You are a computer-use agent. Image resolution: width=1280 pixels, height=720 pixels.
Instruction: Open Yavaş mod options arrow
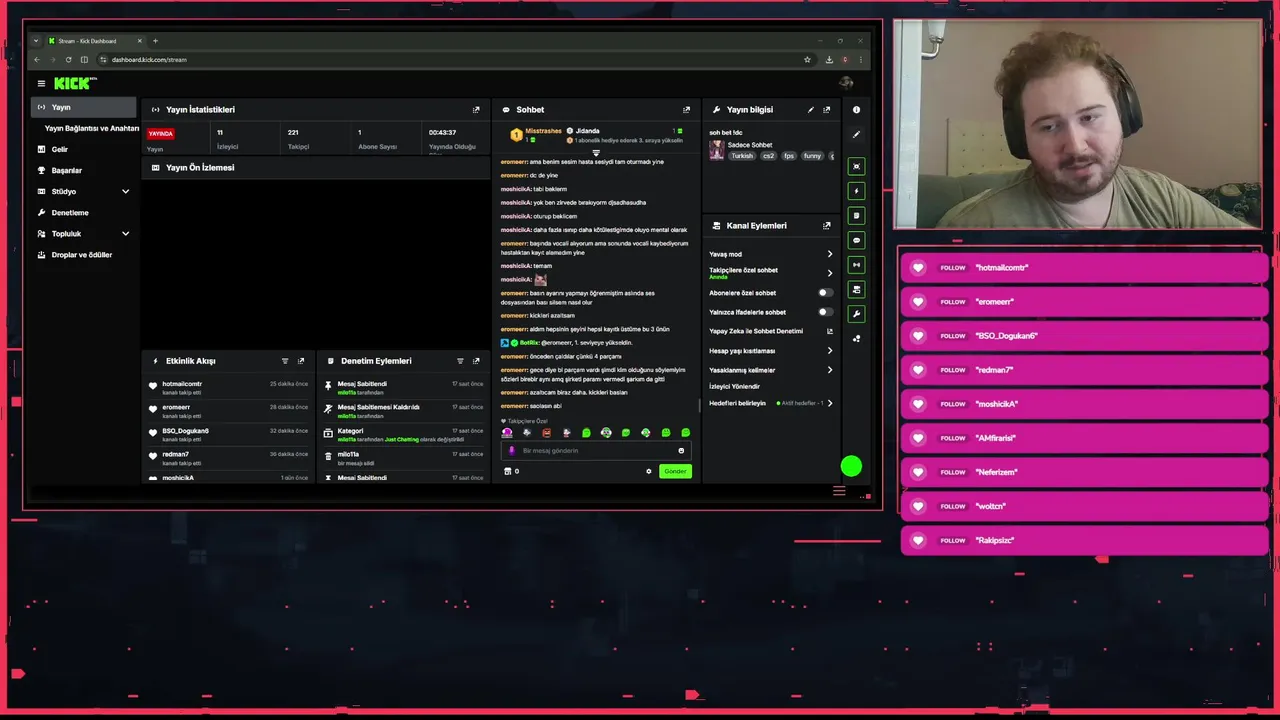pos(829,254)
